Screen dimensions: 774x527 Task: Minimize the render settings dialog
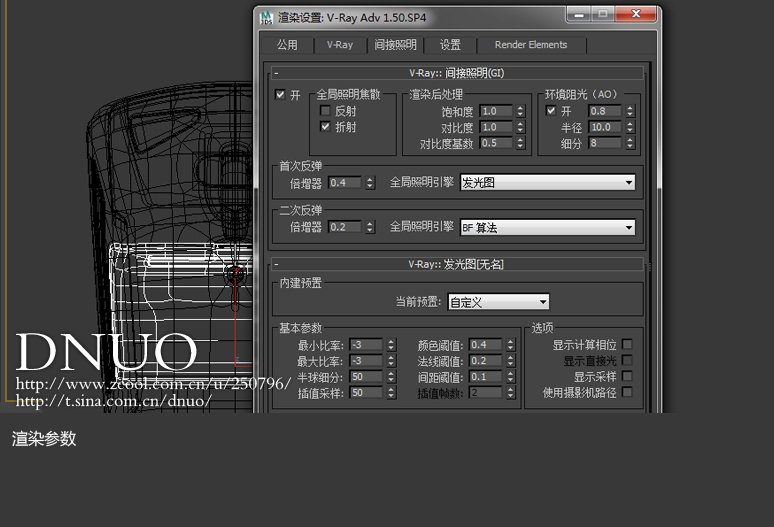click(579, 14)
